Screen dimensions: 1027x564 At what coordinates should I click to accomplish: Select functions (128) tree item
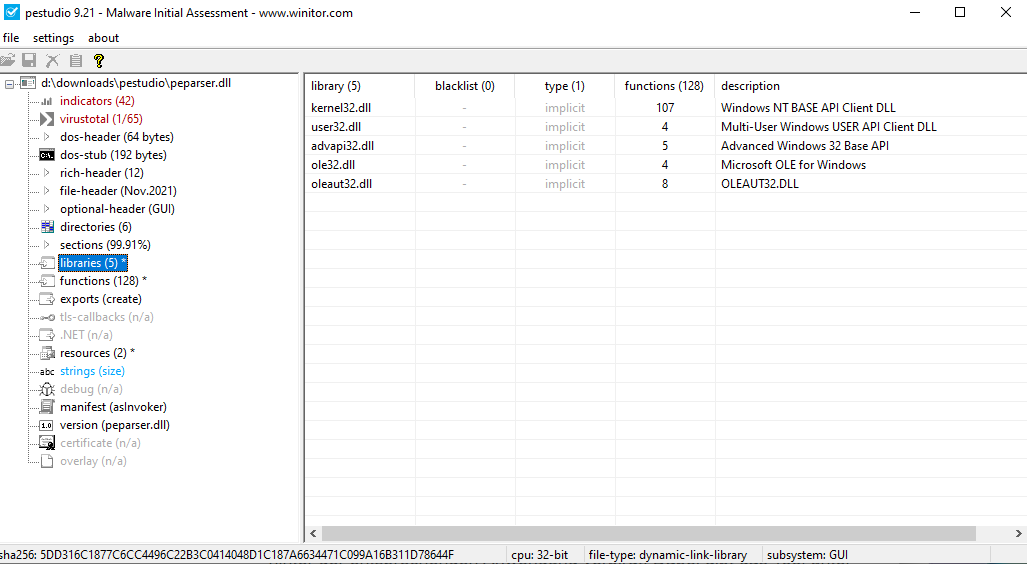pyautogui.click(x=103, y=281)
